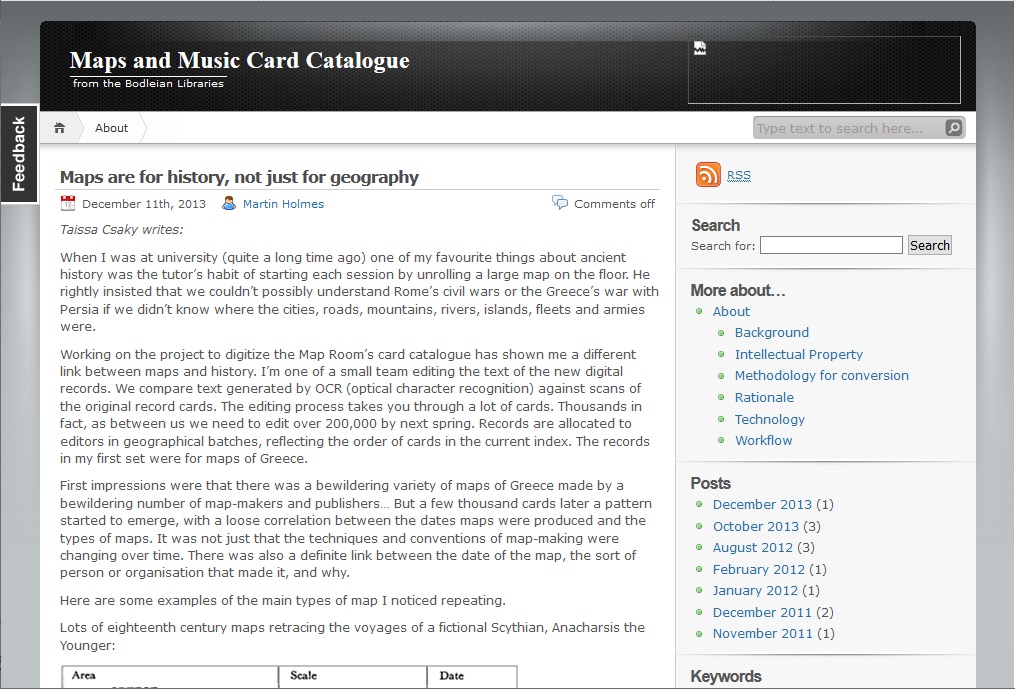1015x689 pixels.
Task: Open December 2013 posts archive
Action: point(762,504)
